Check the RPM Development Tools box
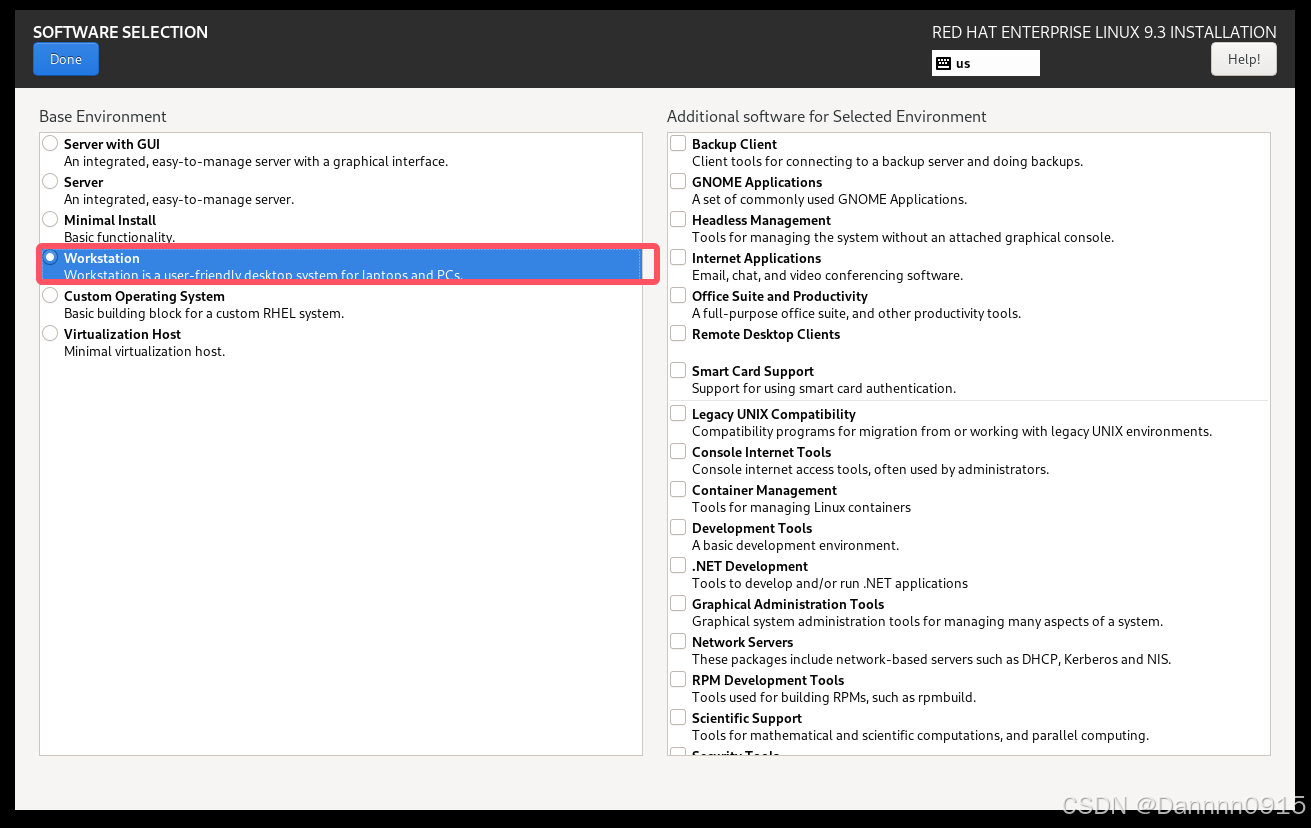This screenshot has width=1311, height=828. tap(678, 680)
